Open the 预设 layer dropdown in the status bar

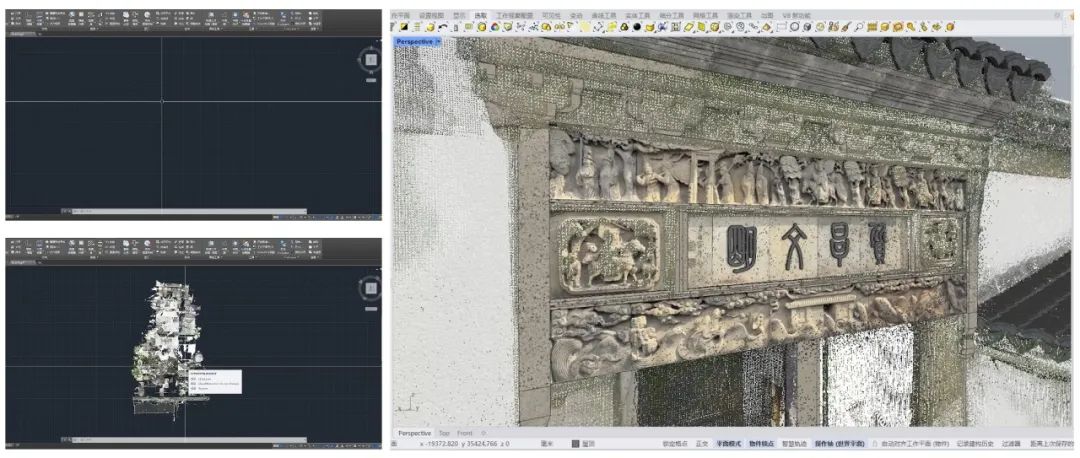click(588, 443)
